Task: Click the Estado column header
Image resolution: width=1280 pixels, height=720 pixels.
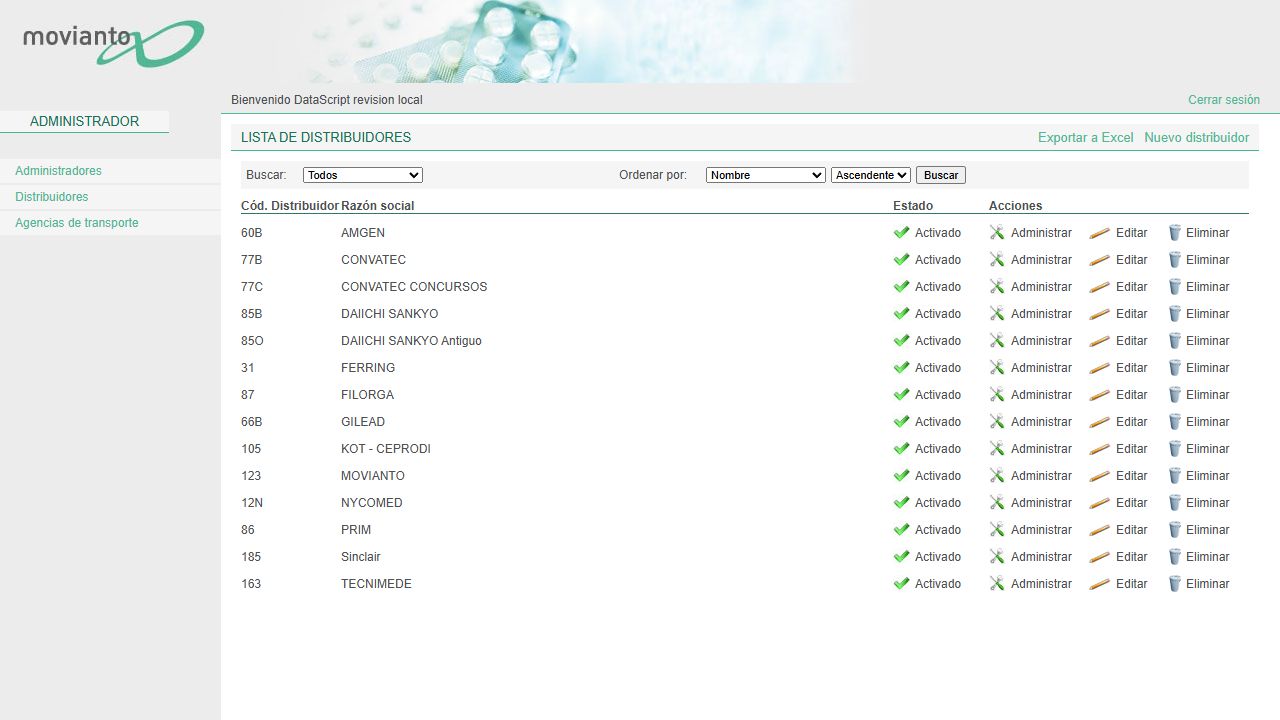Action: [913, 206]
